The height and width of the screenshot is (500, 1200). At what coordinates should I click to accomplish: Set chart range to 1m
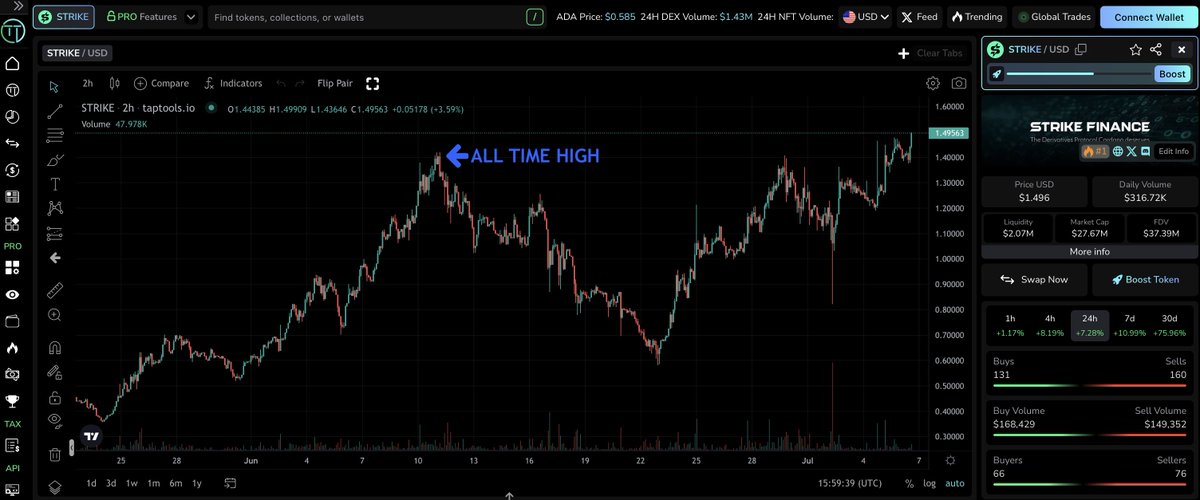click(154, 483)
